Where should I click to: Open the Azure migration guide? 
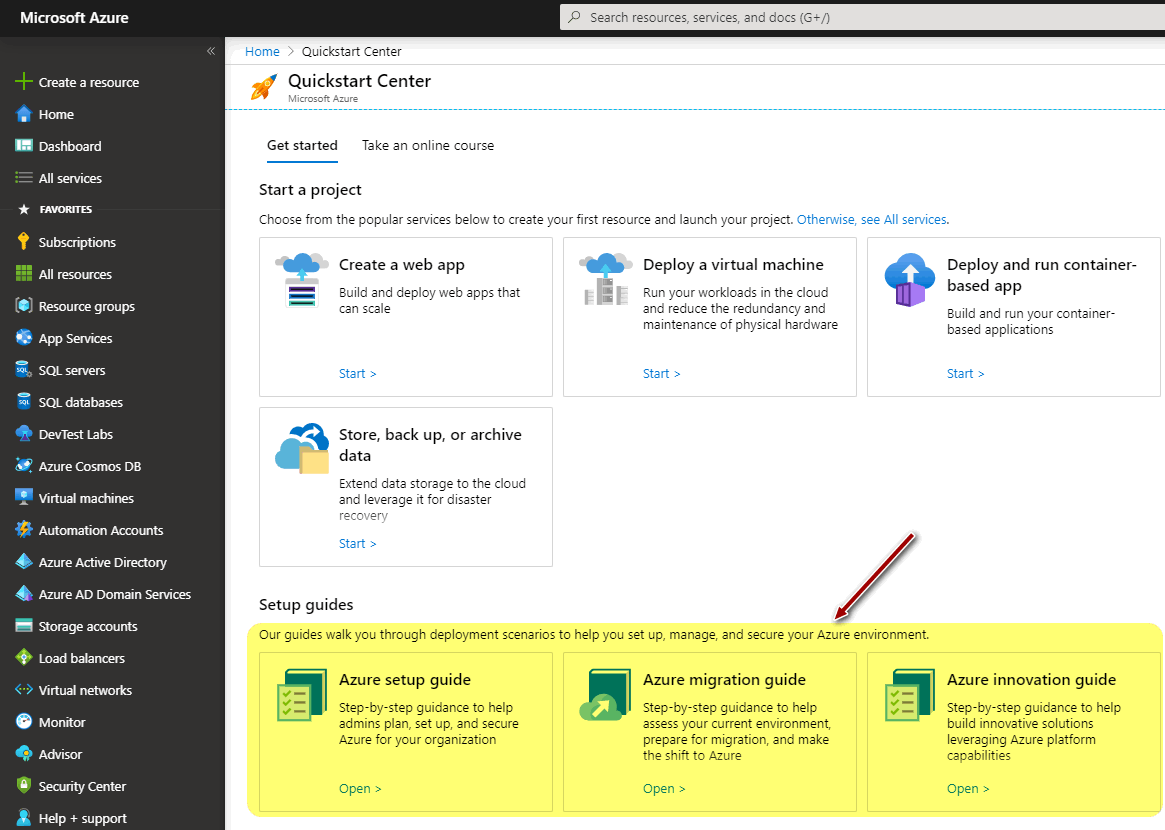coord(663,788)
